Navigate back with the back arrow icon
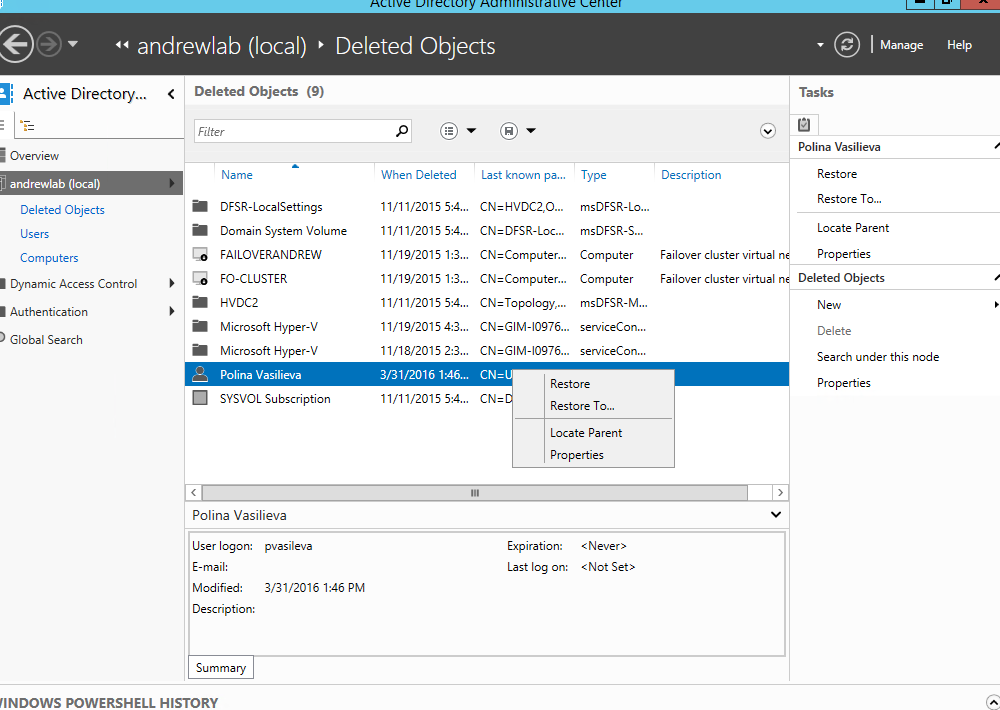Viewport: 1000px width, 710px height. coord(16,44)
